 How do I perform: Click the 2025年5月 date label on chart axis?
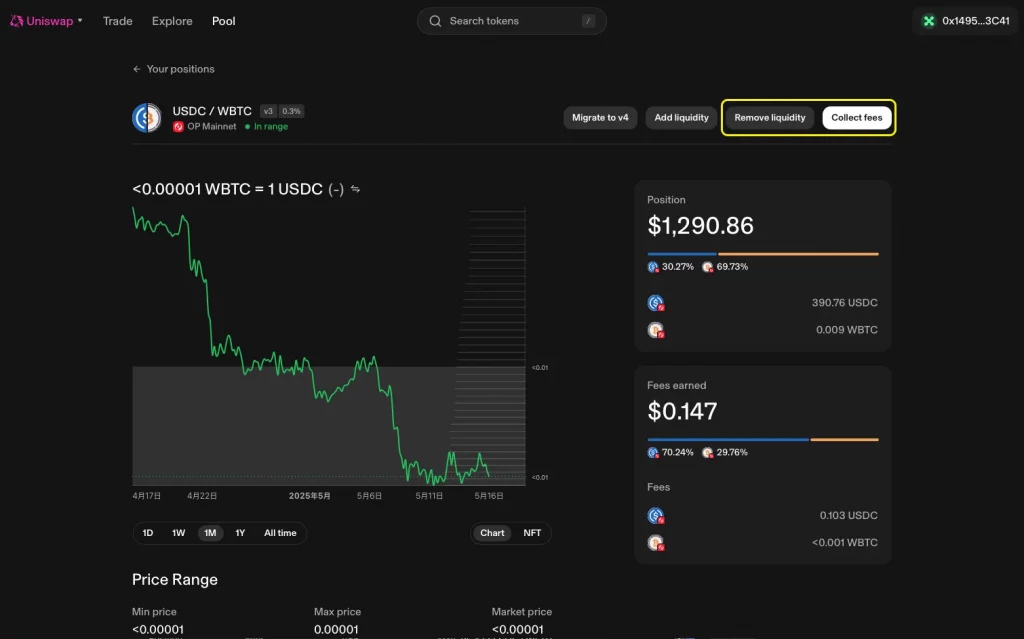pos(310,496)
